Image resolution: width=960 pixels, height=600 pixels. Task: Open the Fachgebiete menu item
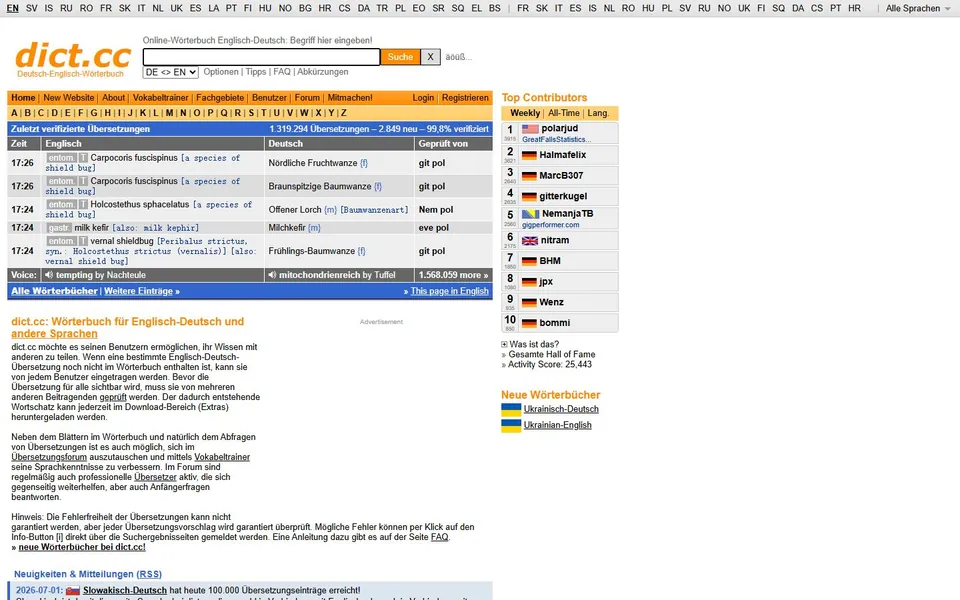click(x=220, y=98)
